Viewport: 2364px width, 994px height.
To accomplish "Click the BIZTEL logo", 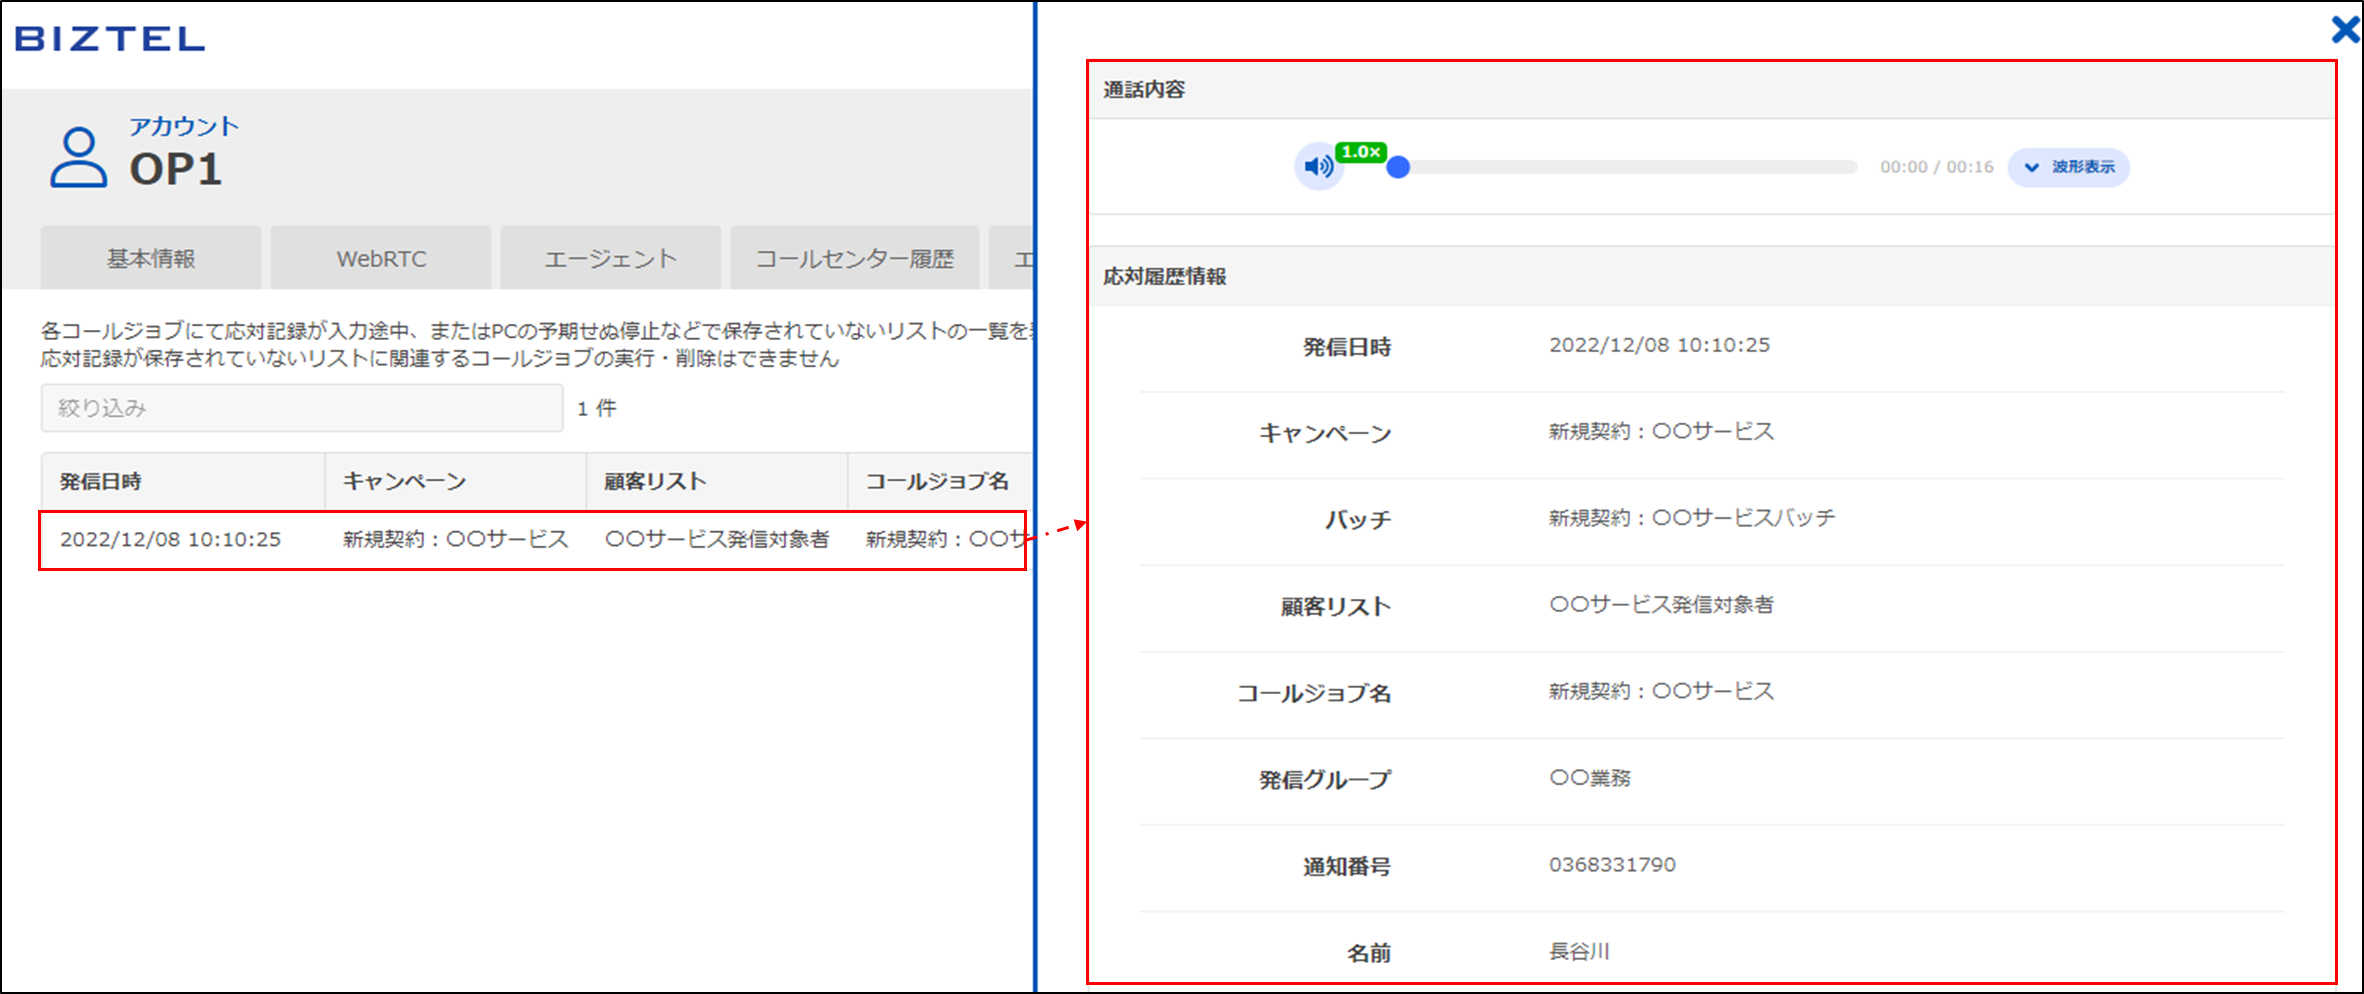I will [x=110, y=39].
